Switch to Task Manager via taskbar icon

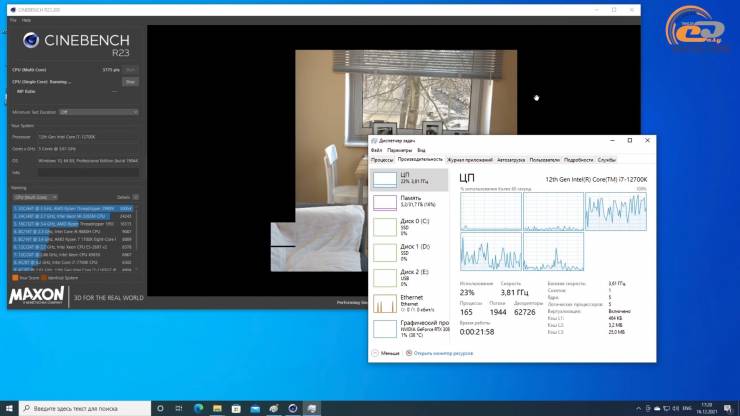[311, 408]
